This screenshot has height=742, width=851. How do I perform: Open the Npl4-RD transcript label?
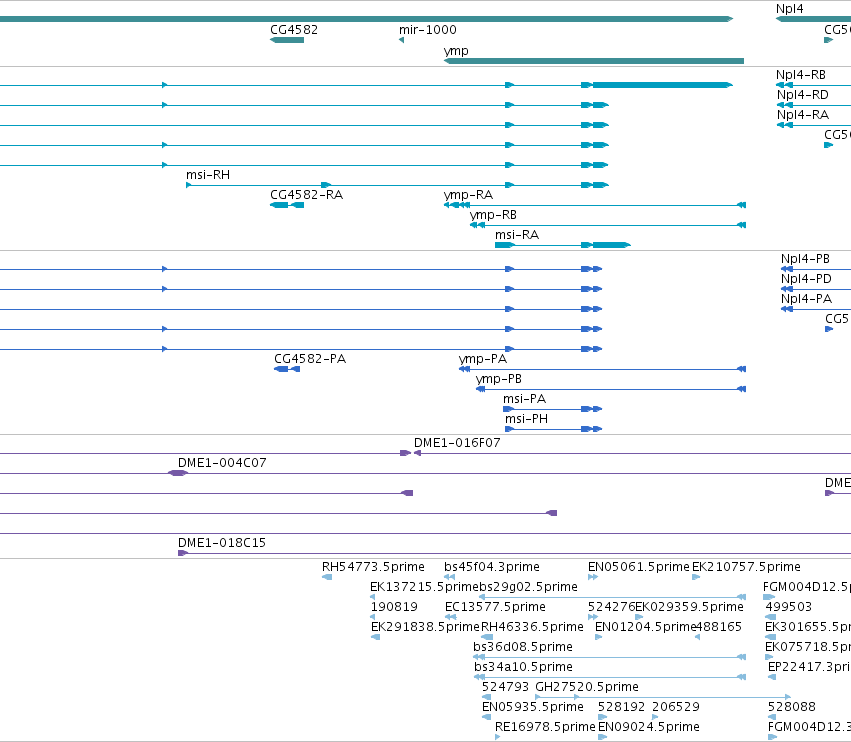coord(802,95)
